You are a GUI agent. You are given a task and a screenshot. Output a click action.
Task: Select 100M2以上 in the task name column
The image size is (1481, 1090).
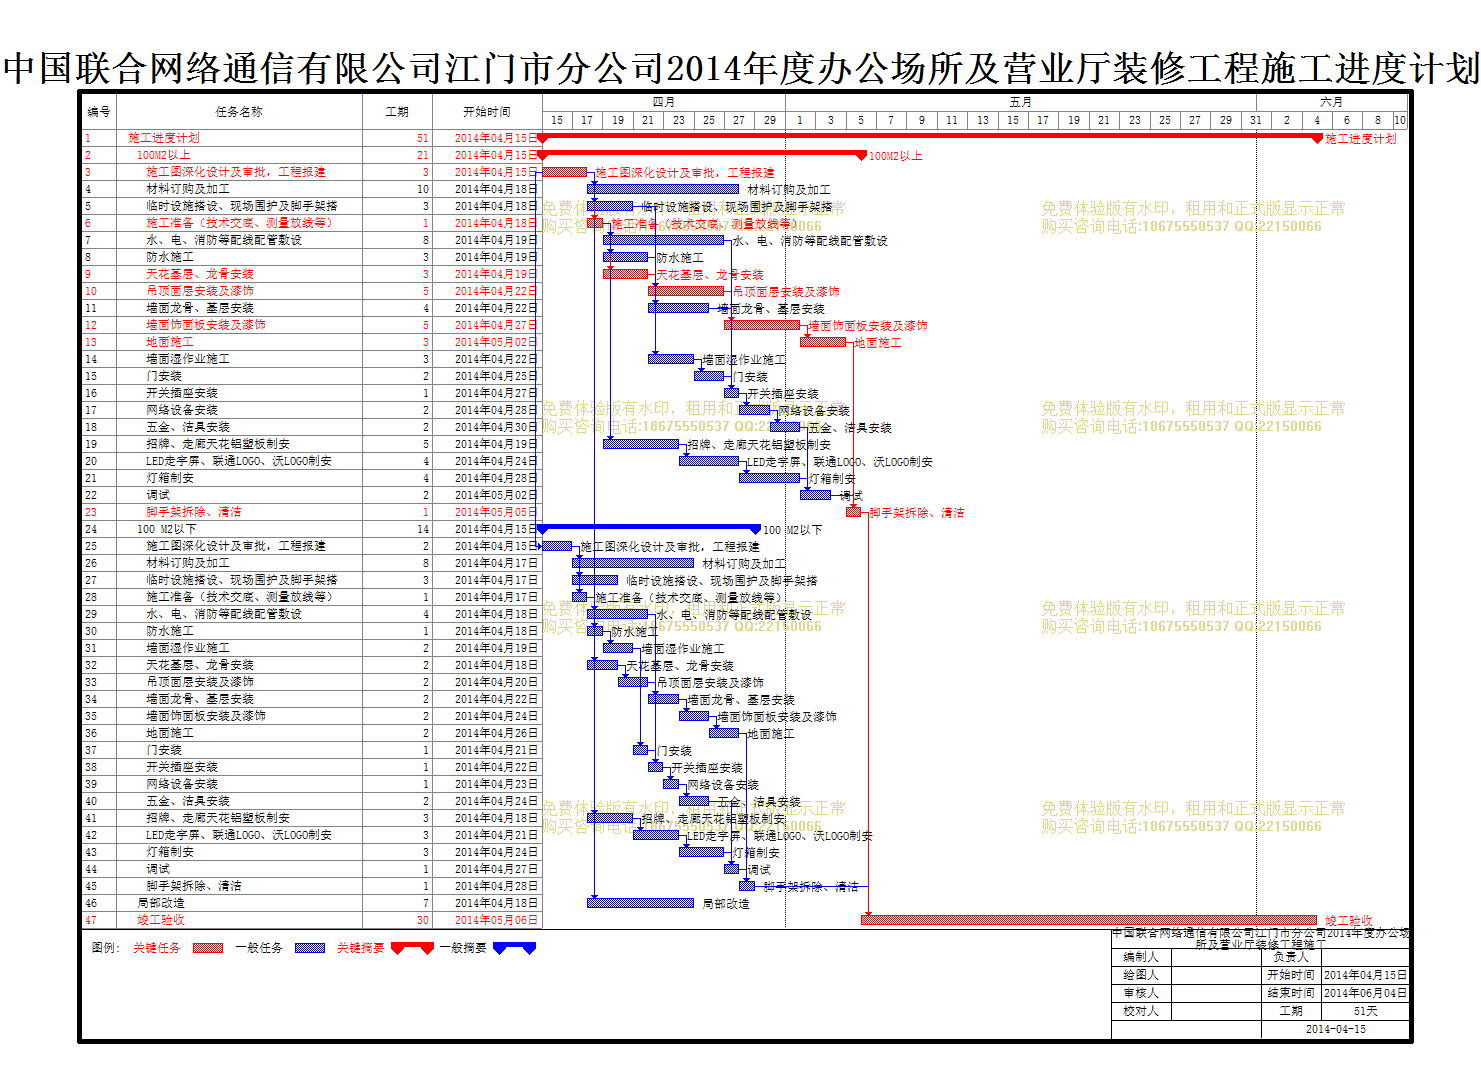(163, 155)
